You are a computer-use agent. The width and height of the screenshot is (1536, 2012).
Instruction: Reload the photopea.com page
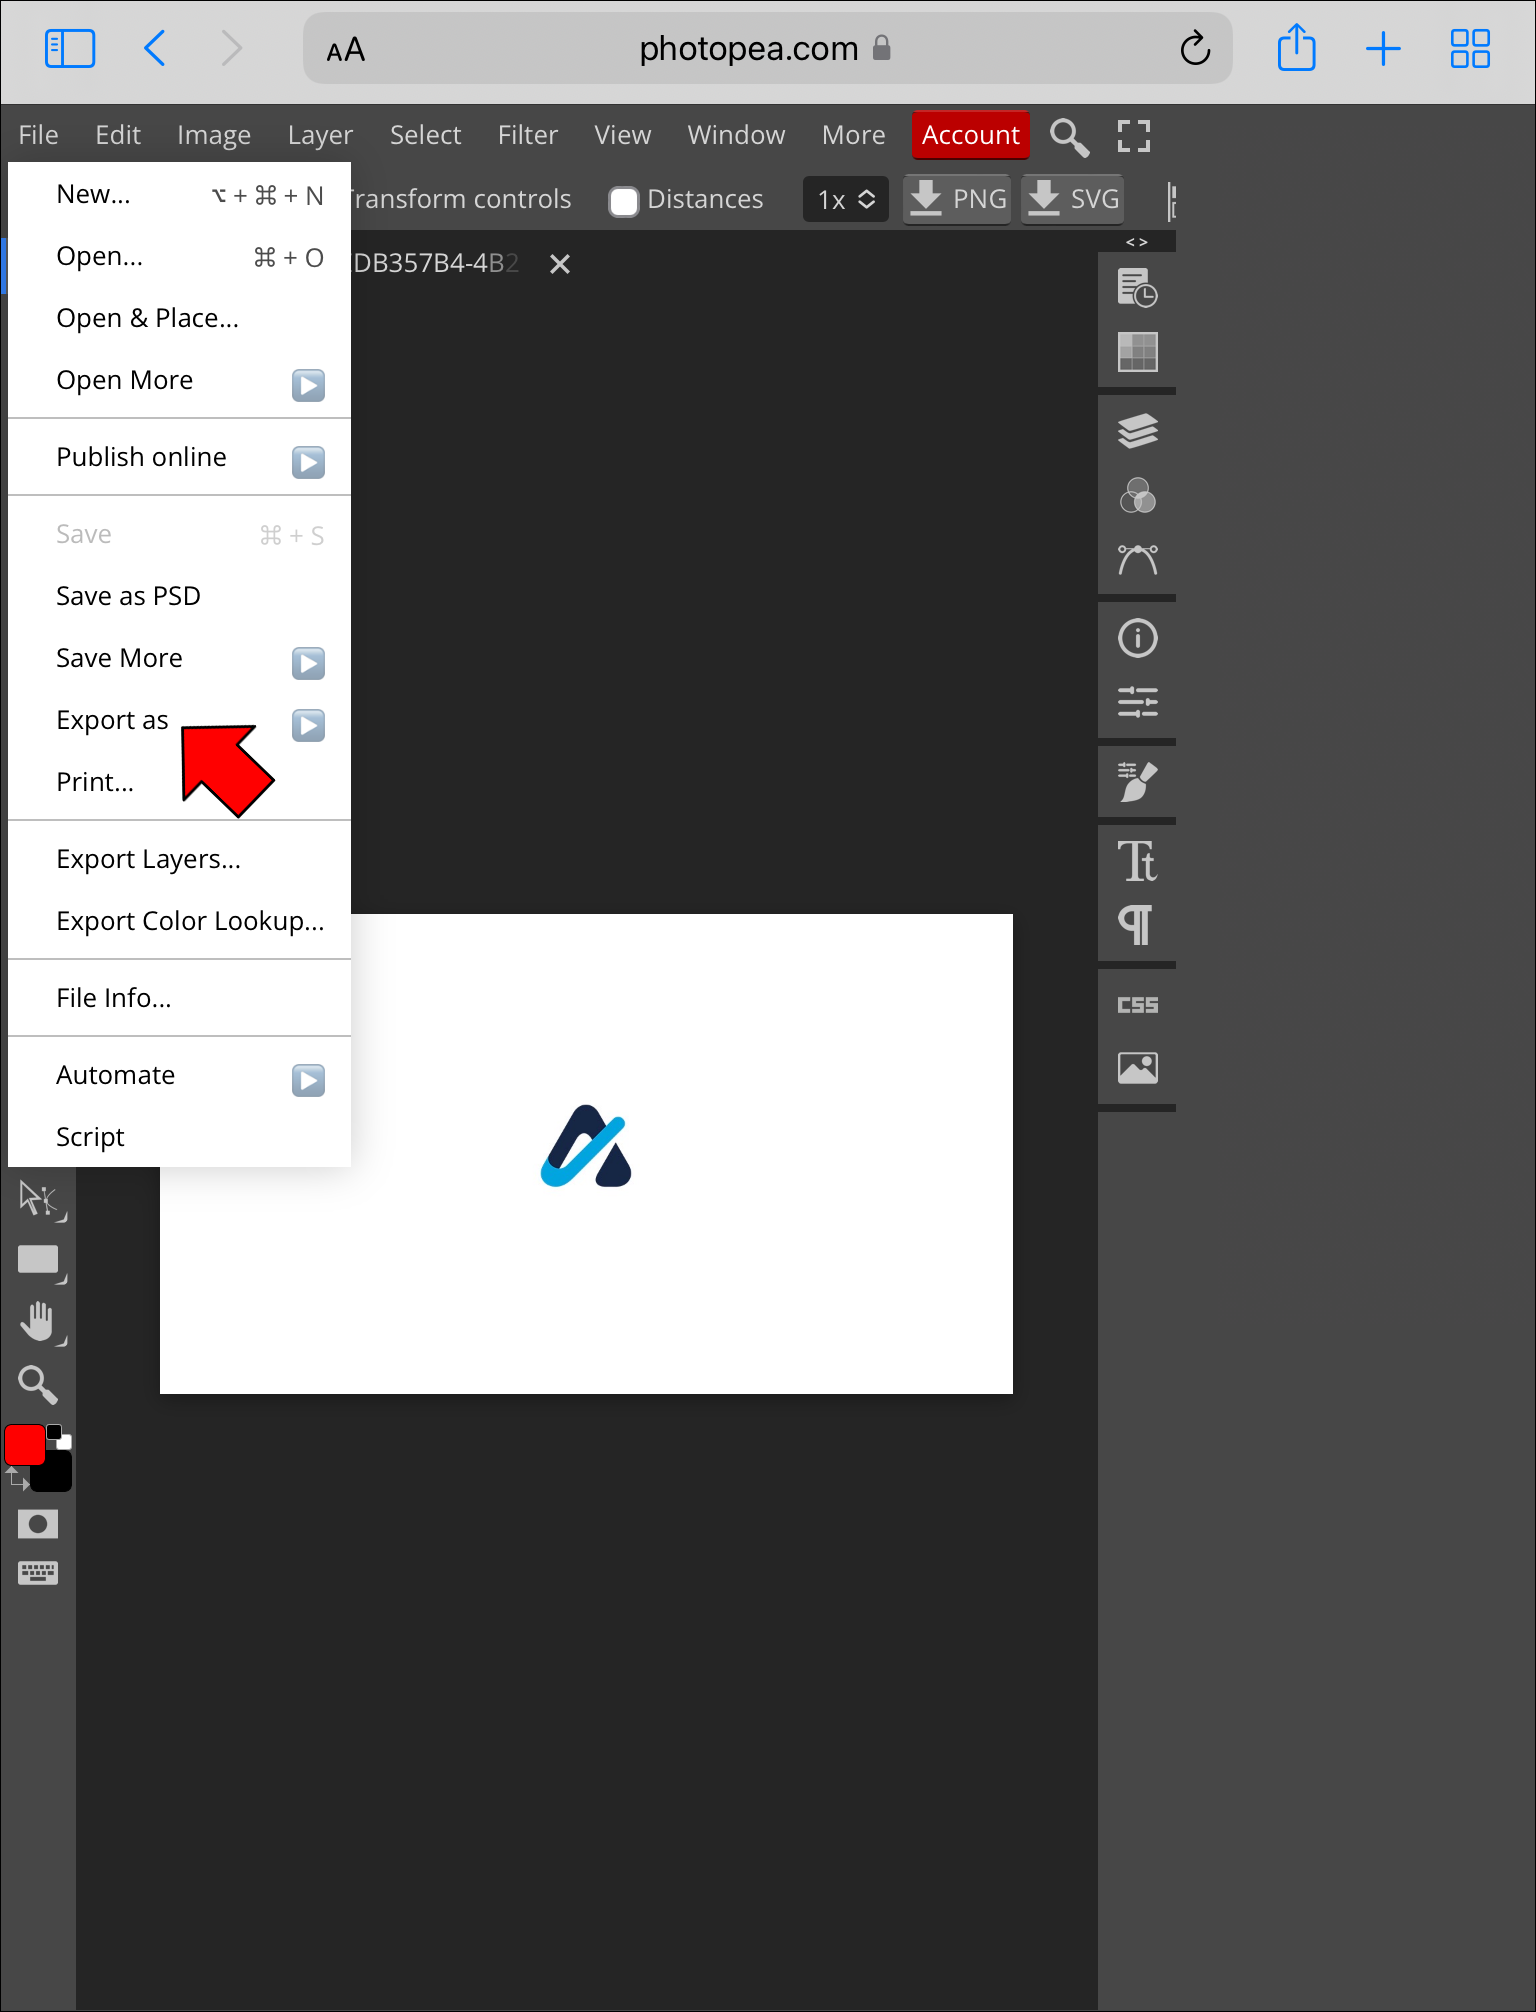1195,48
